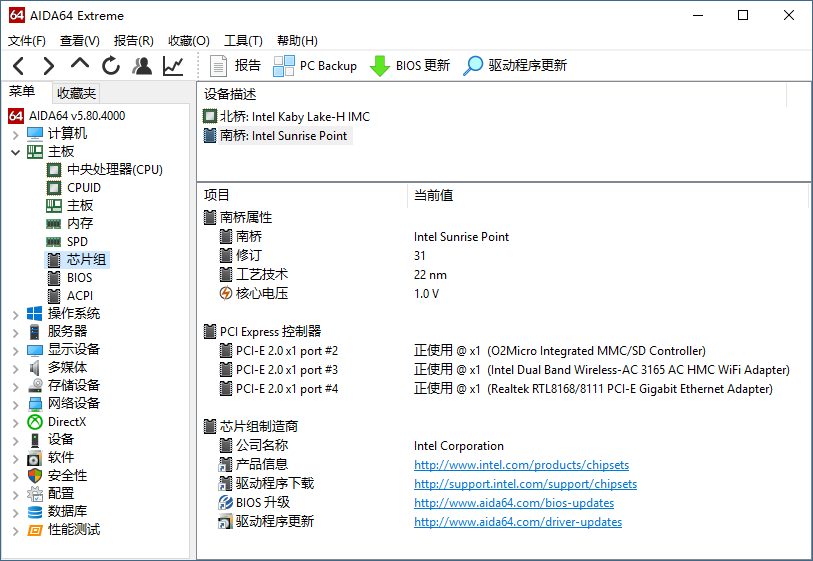Open the 文件(F) menu

click(27, 40)
